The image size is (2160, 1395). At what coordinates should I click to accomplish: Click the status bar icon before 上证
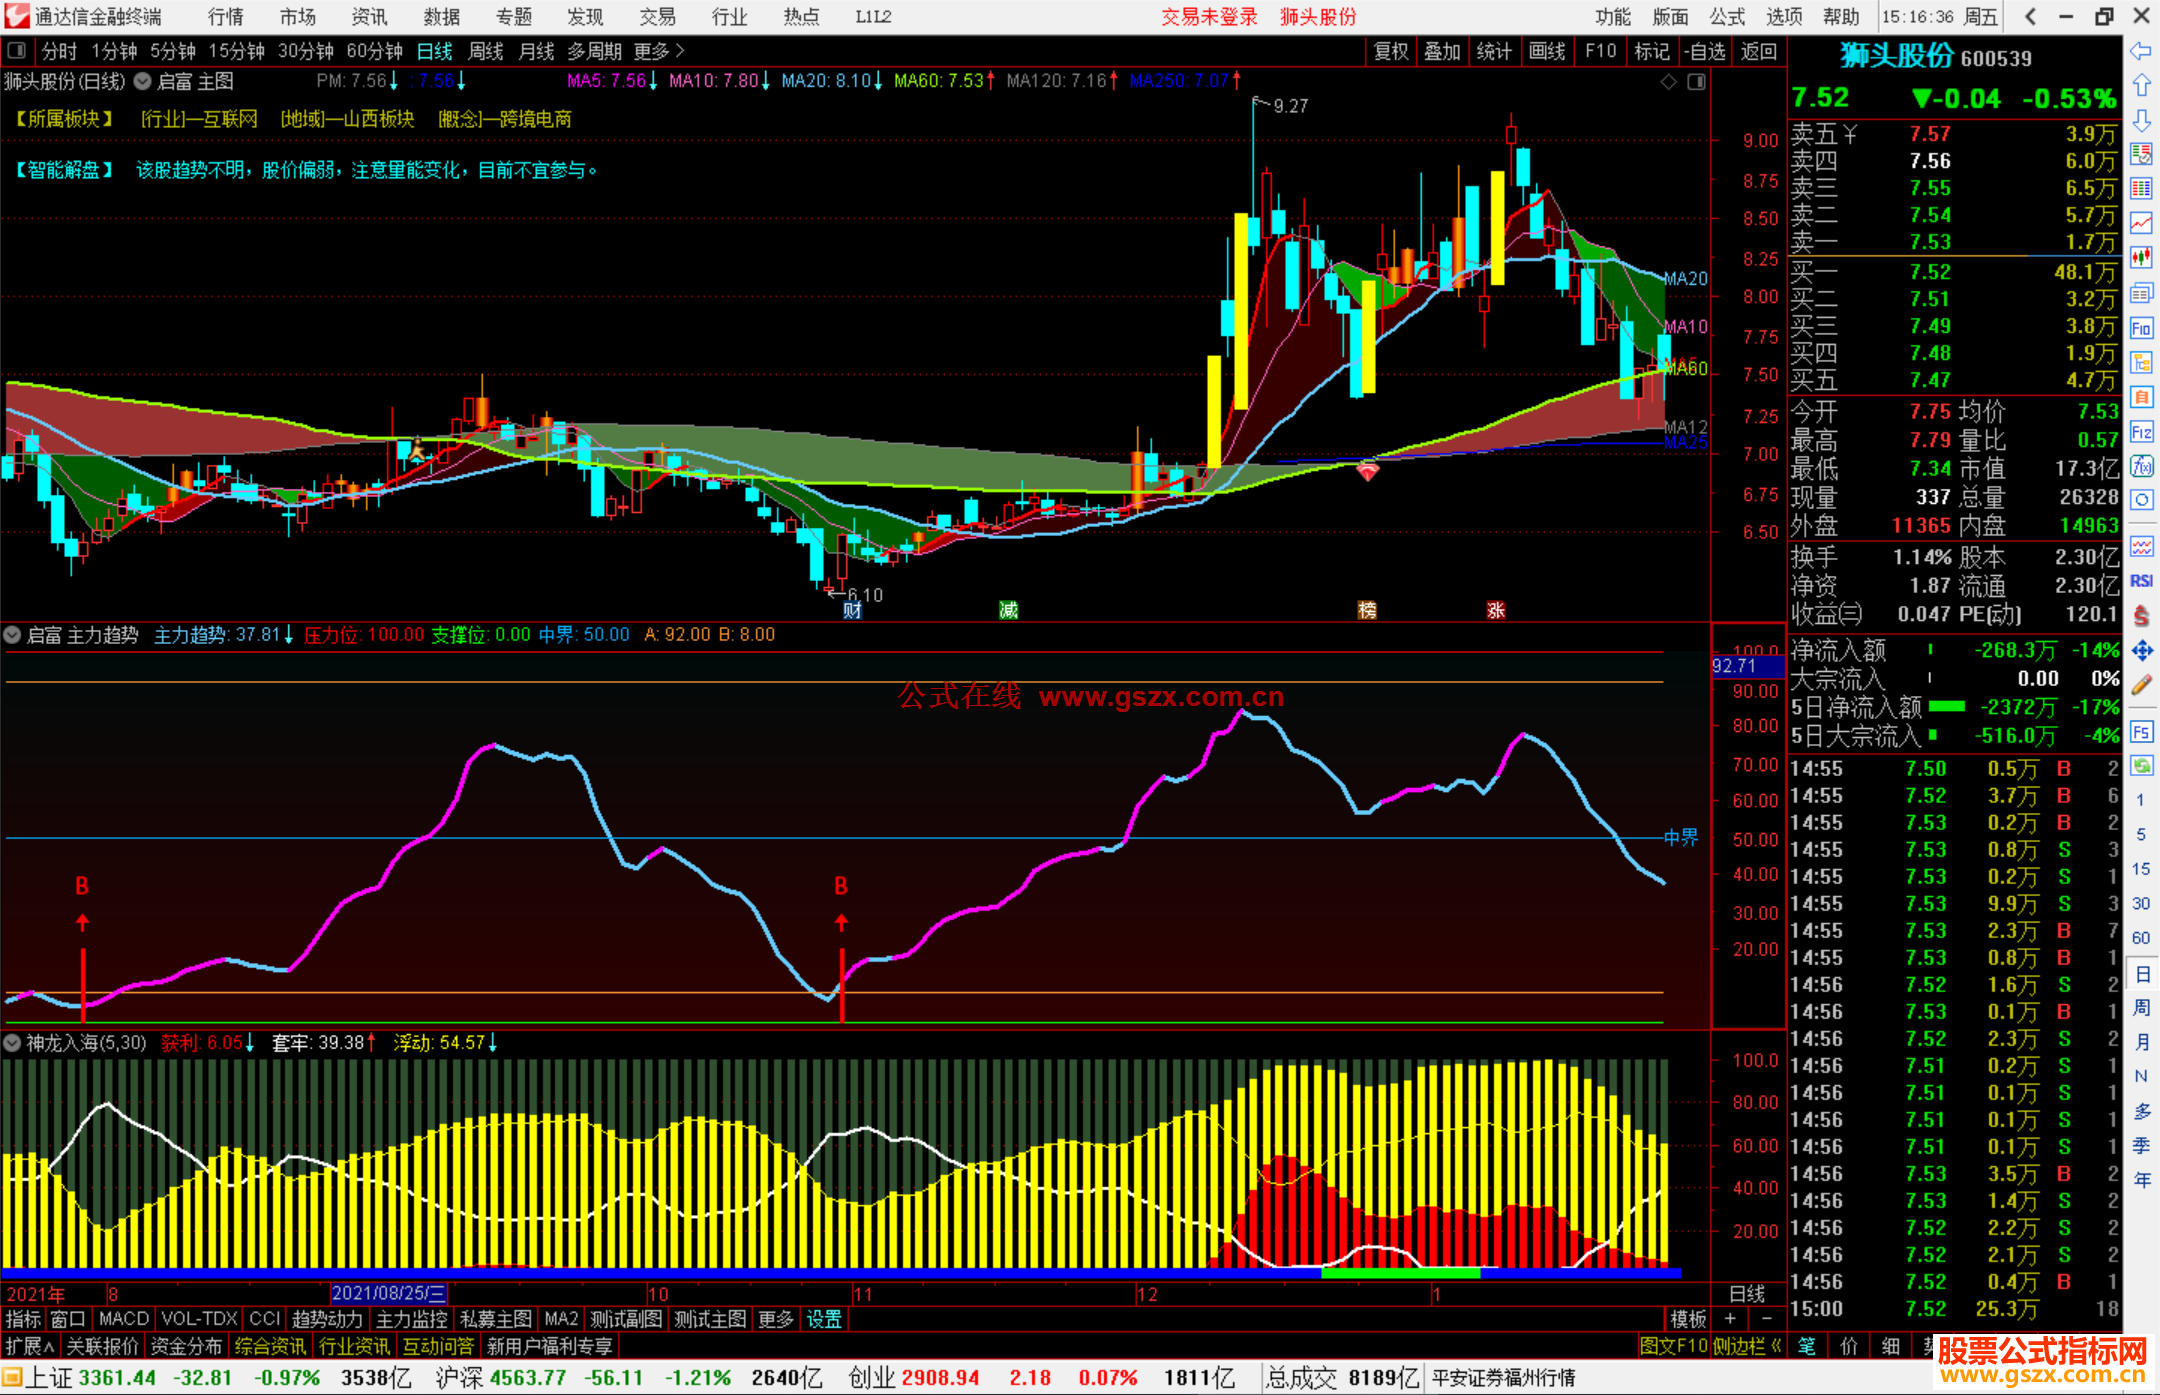(x=12, y=1378)
